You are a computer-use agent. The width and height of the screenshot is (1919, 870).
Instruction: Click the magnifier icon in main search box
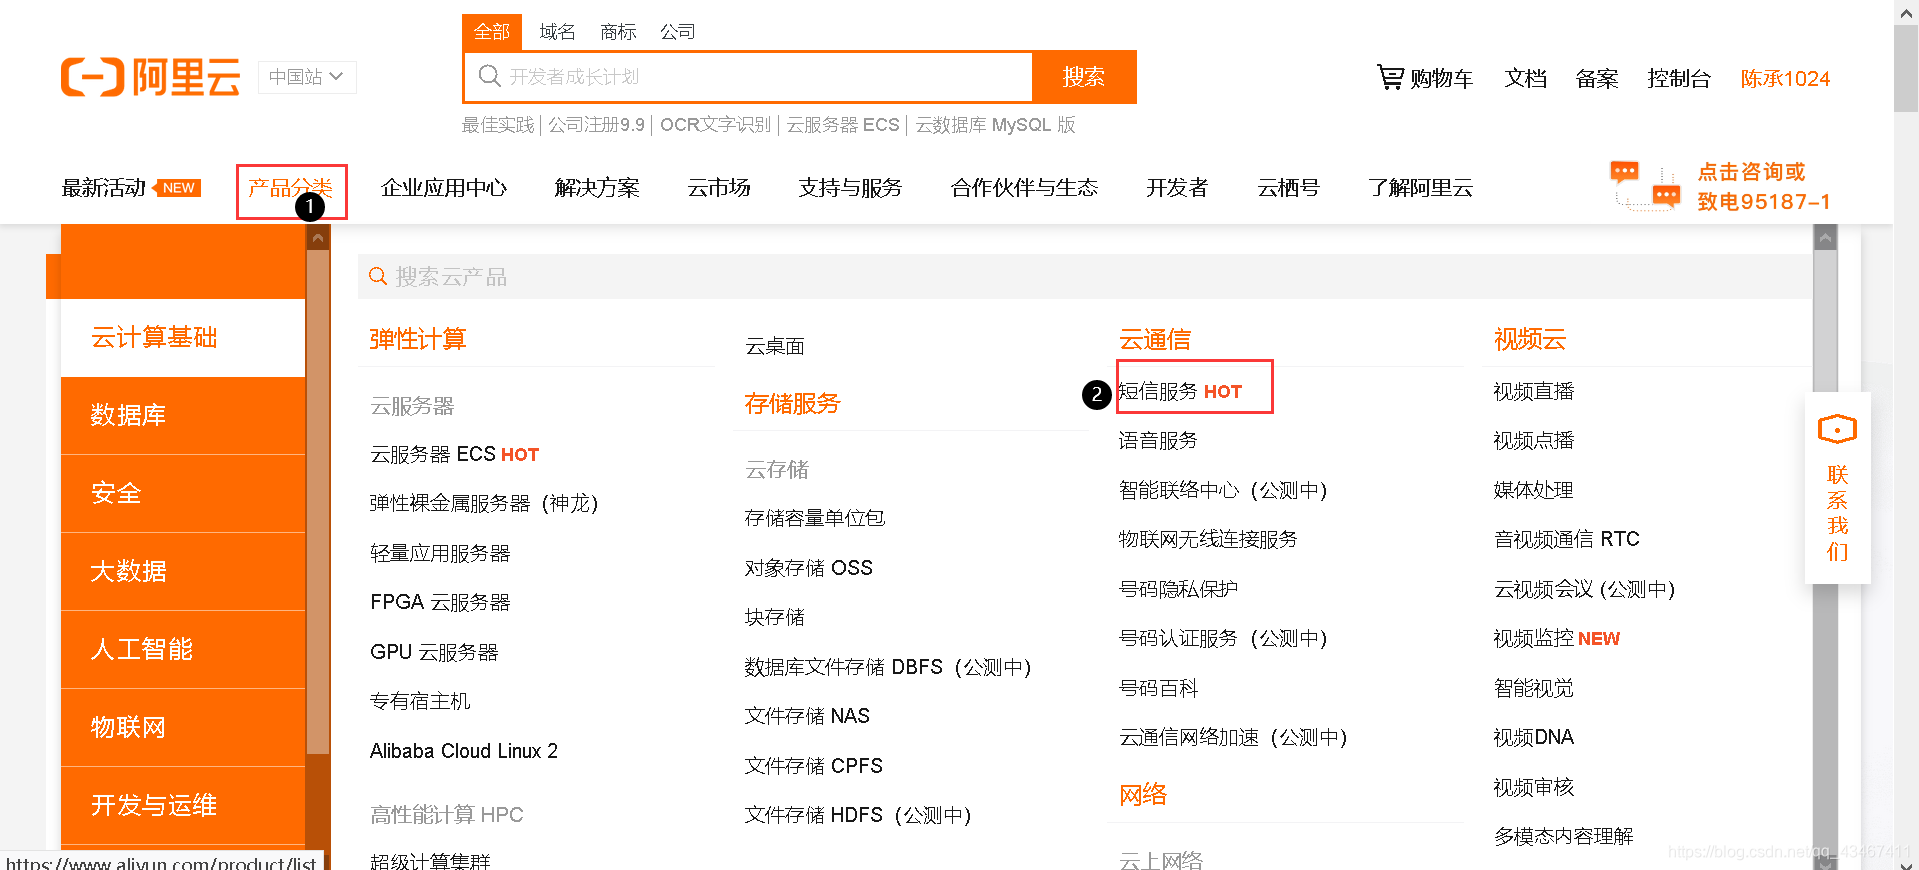tap(489, 76)
